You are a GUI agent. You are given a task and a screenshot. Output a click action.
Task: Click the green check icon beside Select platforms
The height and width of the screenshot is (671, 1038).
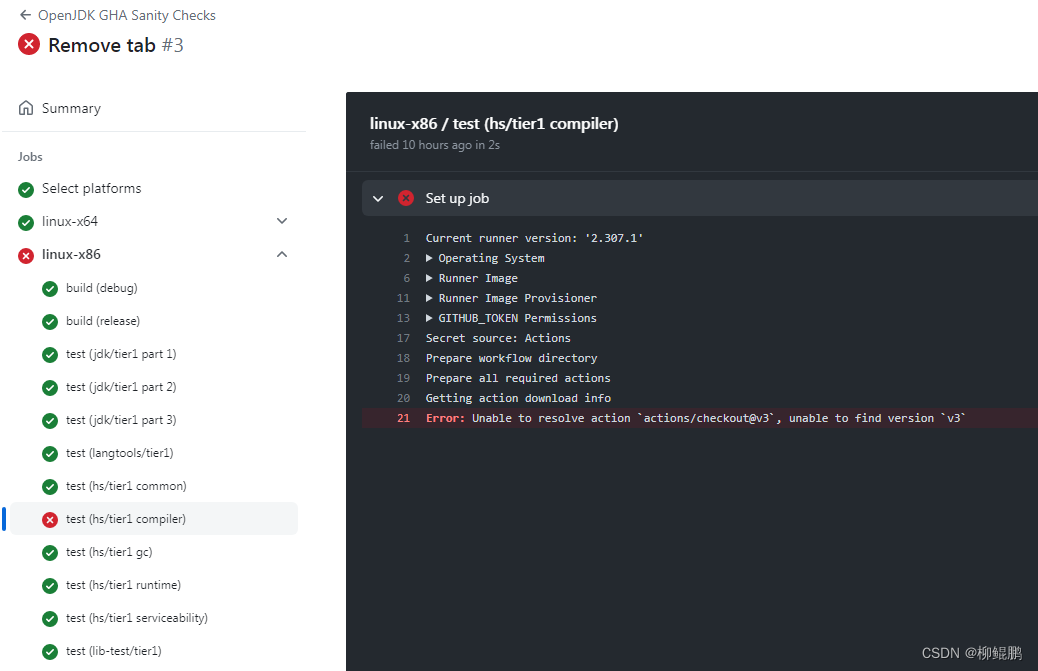[25, 188]
